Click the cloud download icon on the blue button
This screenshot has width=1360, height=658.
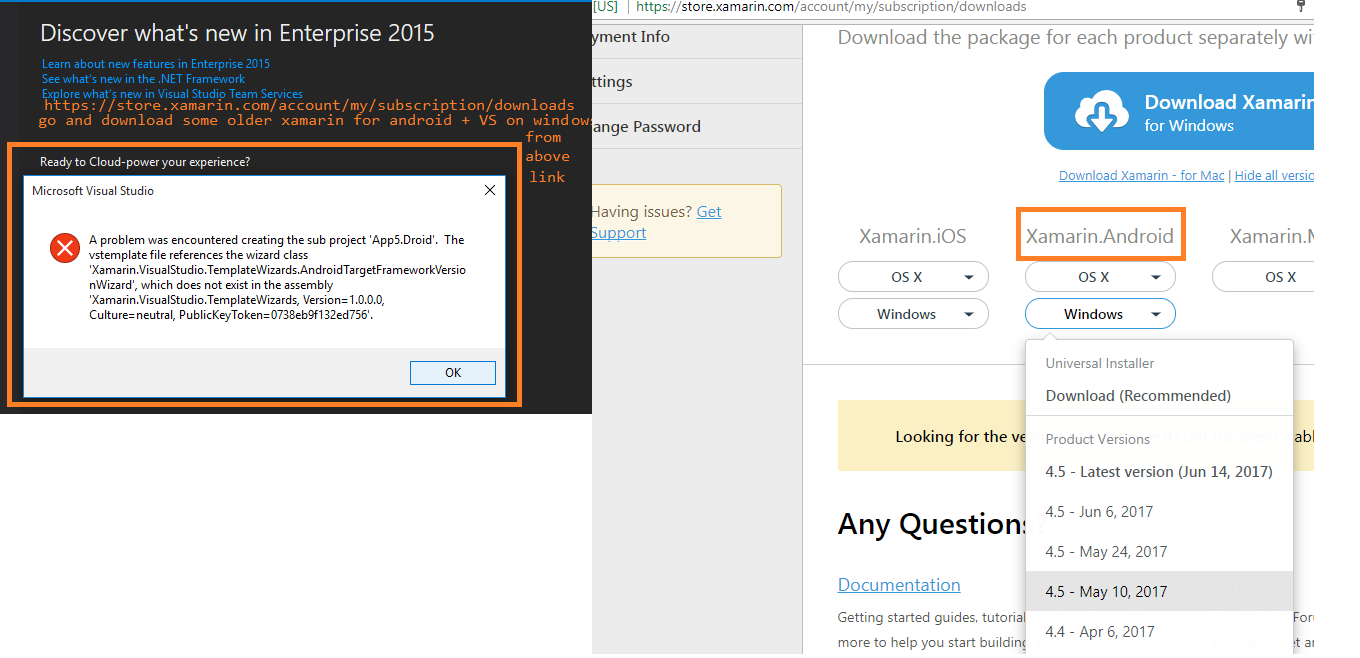point(1102,112)
